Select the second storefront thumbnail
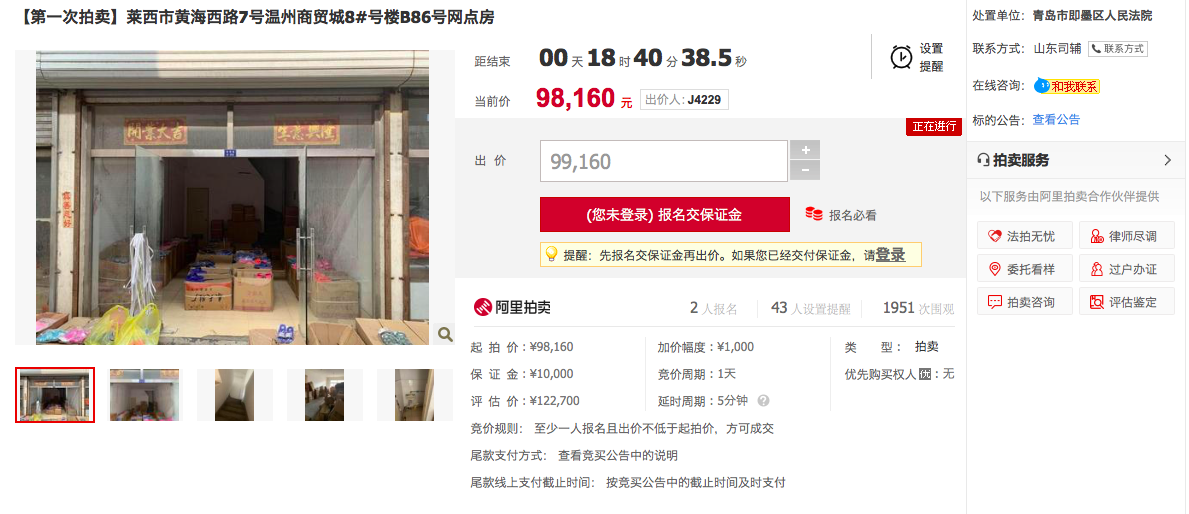This screenshot has width=1189, height=514. (x=144, y=395)
